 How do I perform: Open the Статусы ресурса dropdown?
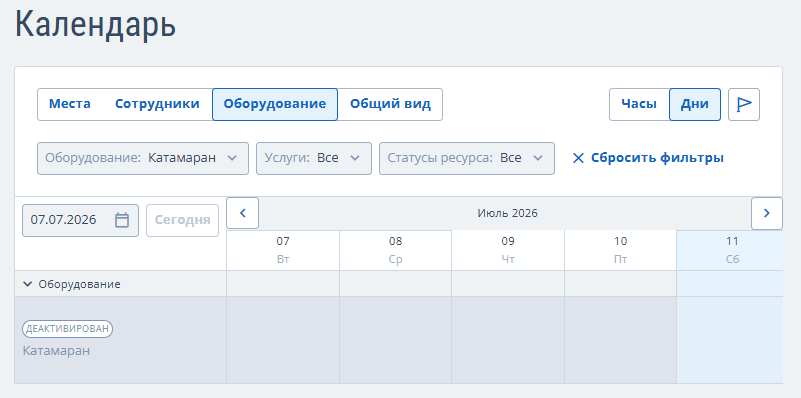(467, 158)
